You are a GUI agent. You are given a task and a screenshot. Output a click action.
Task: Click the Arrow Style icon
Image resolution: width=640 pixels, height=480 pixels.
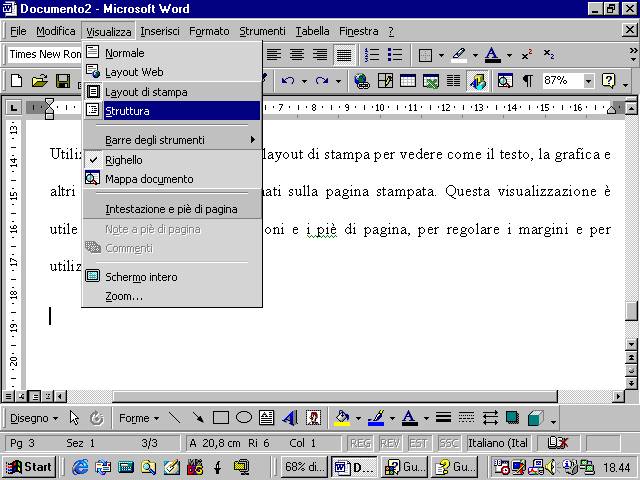click(x=489, y=418)
